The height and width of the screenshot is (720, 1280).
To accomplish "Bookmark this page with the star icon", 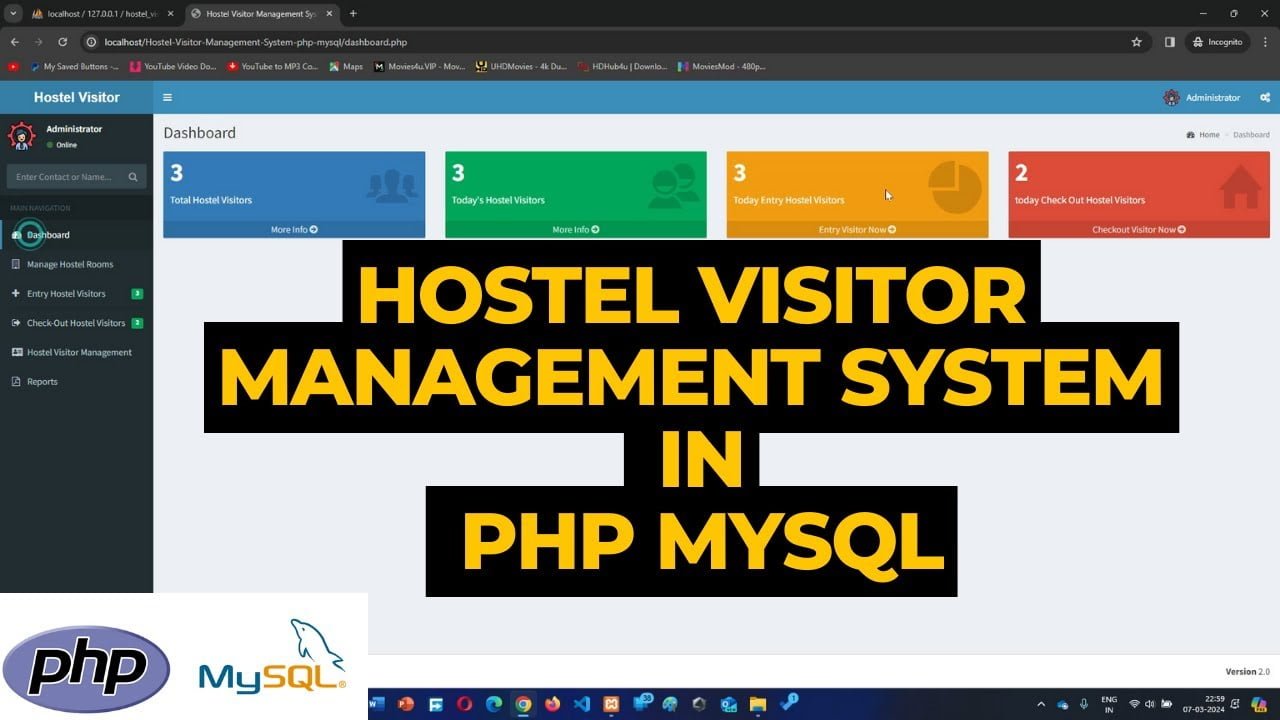I will click(1136, 42).
